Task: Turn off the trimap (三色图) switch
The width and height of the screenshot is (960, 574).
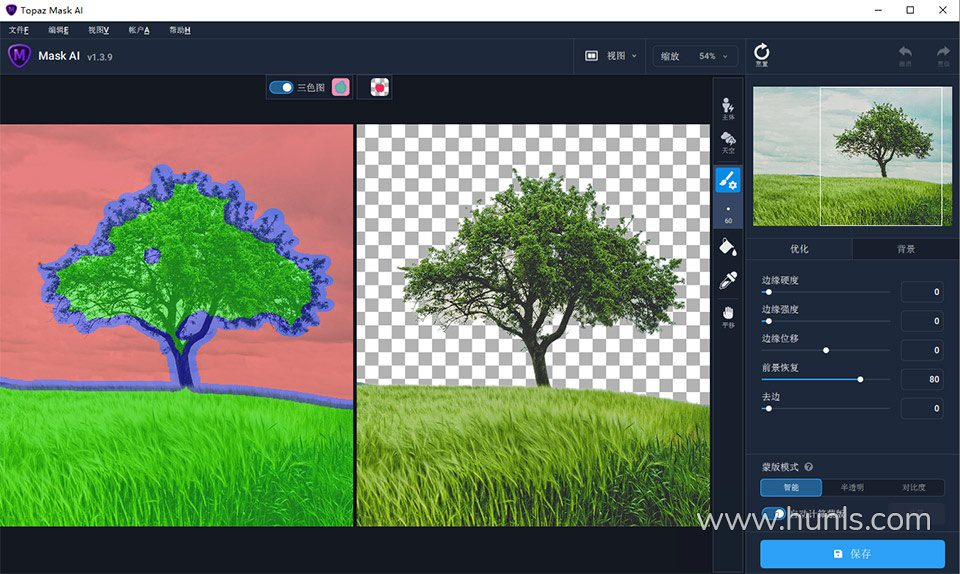Action: click(x=282, y=88)
